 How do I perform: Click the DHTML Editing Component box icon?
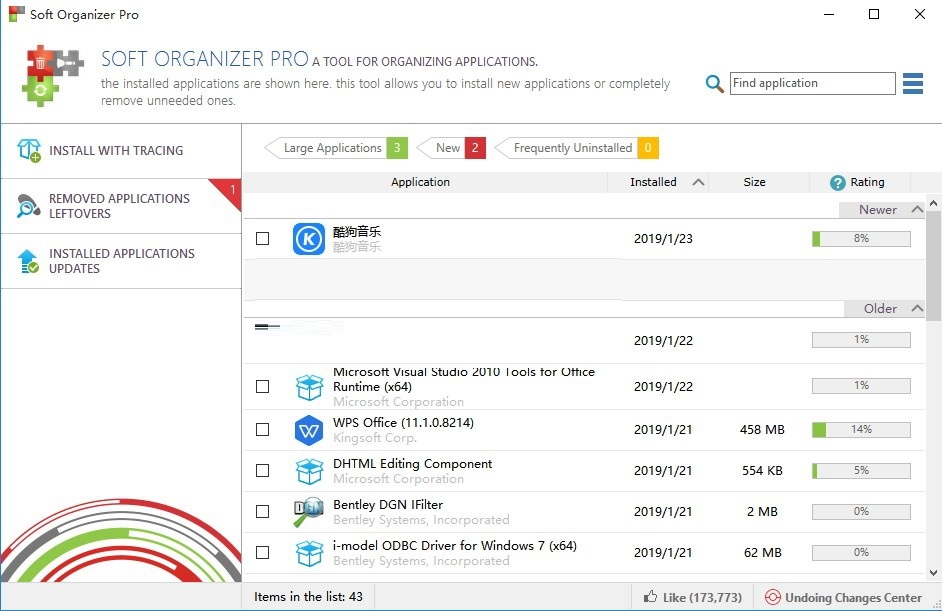point(309,471)
